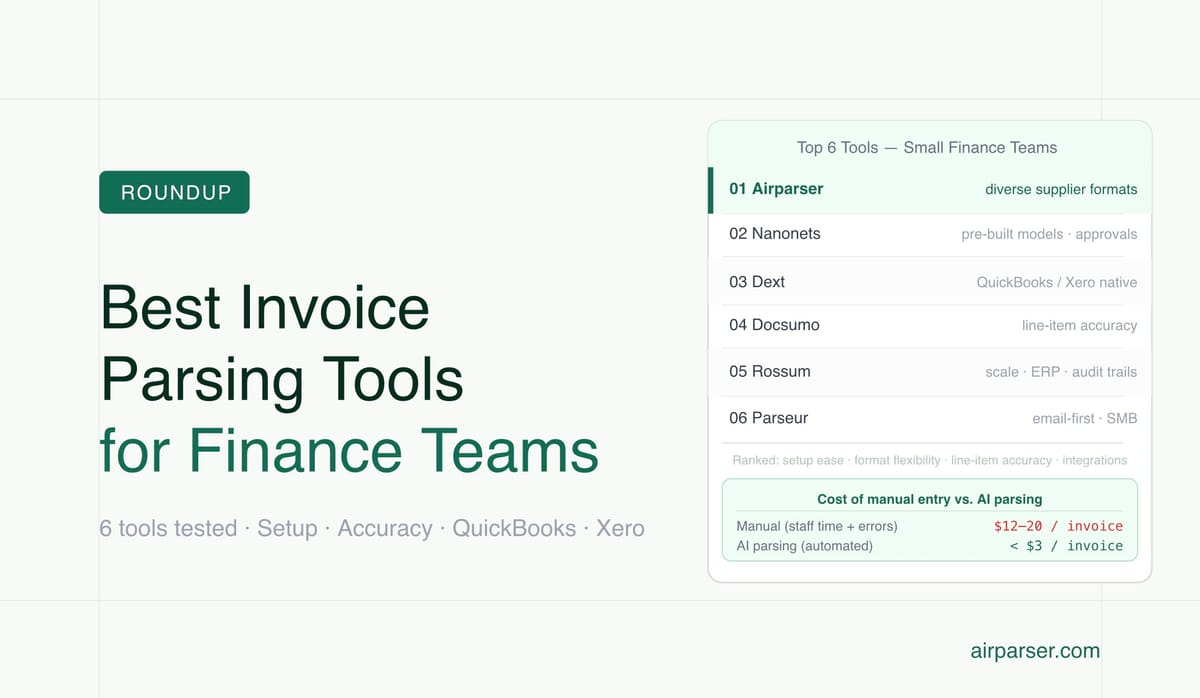This screenshot has height=698, width=1200.
Task: Click the 'Best Invoice Parsing Tools' headline
Action: tap(282, 343)
